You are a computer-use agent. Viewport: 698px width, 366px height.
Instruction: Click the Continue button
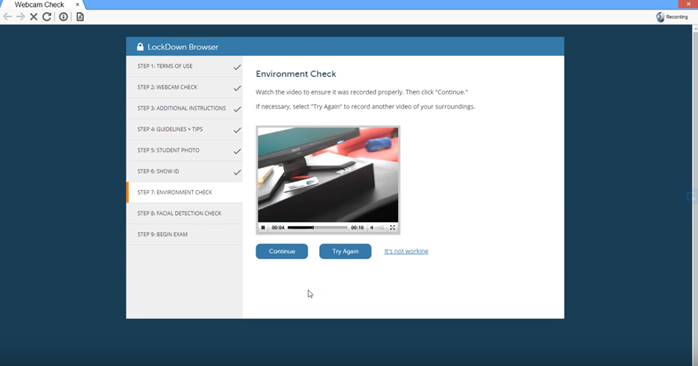pos(282,251)
